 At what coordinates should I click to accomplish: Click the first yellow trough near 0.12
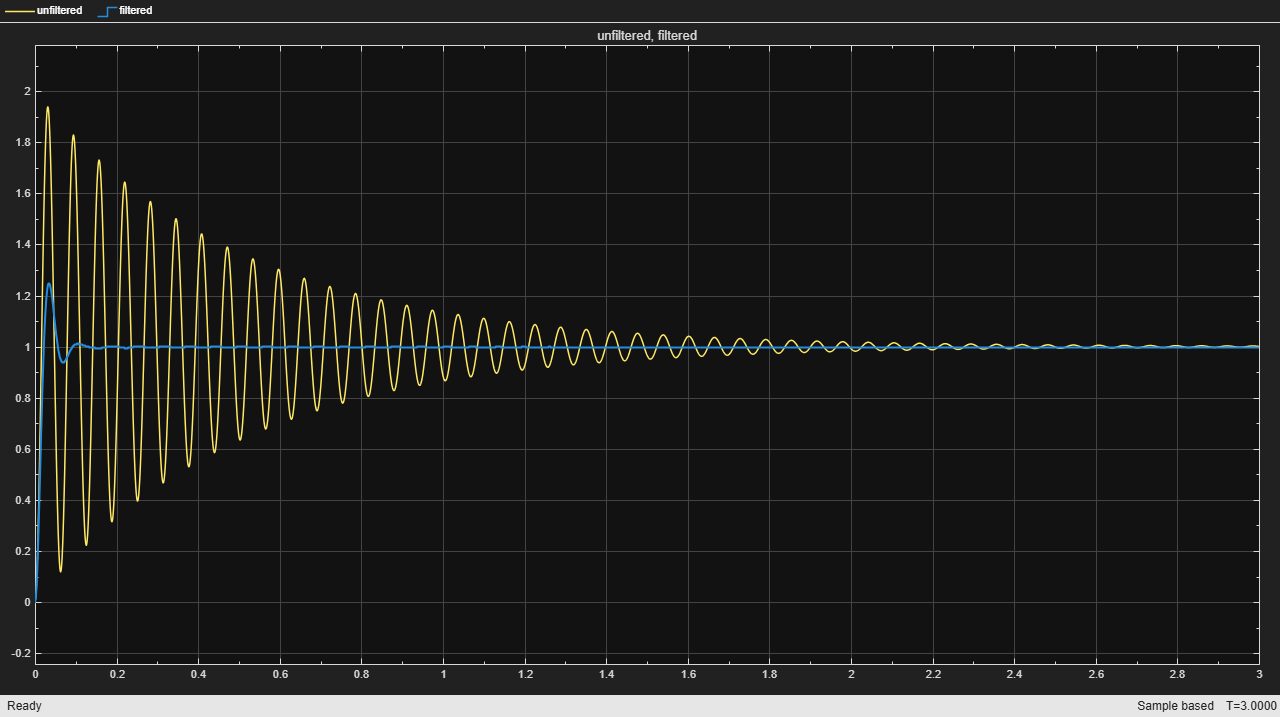coord(61,571)
